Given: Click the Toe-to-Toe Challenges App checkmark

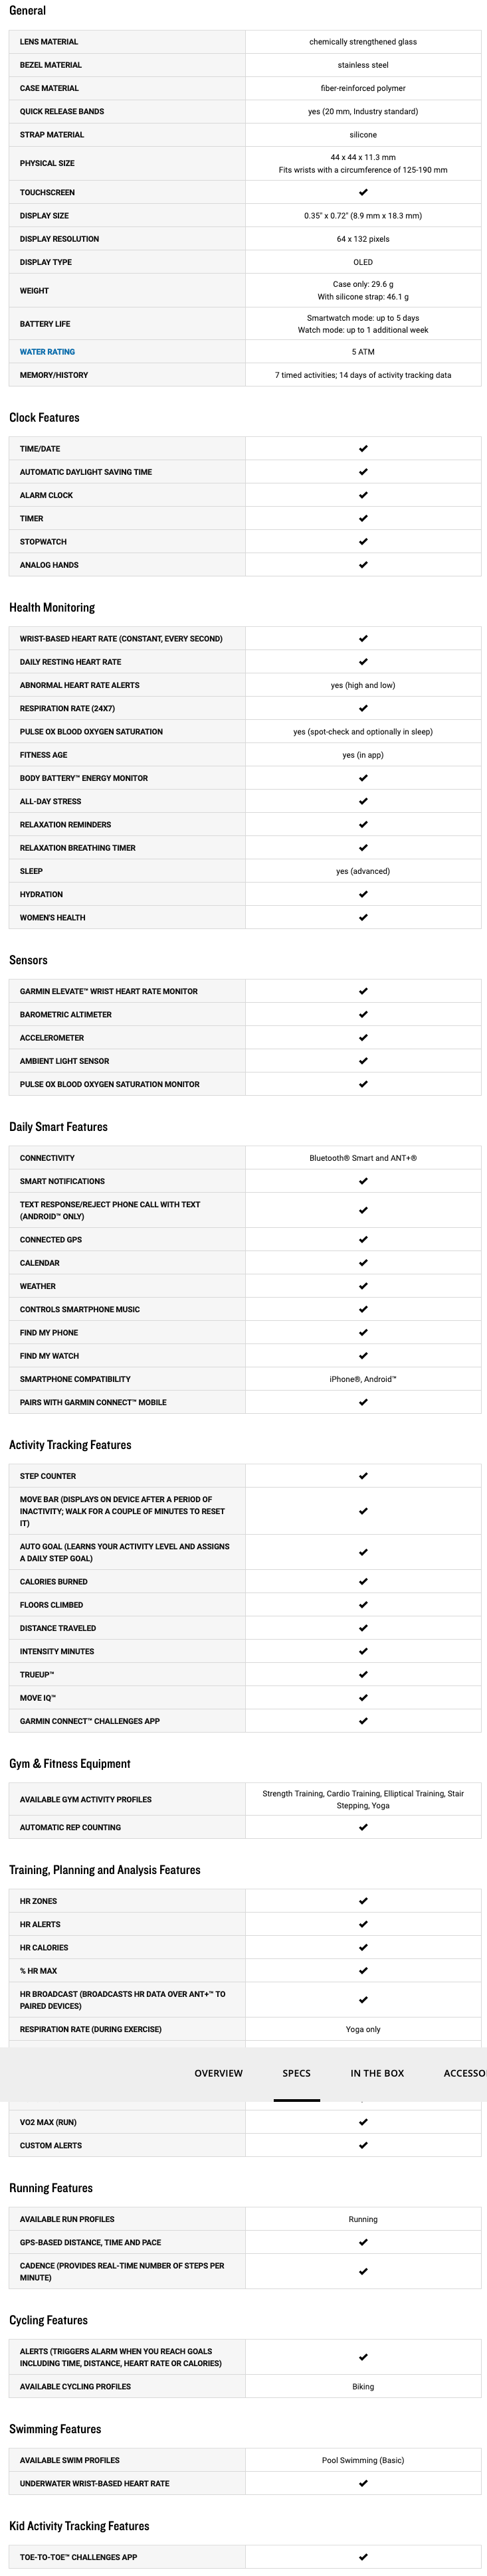Looking at the screenshot, I should (363, 2557).
